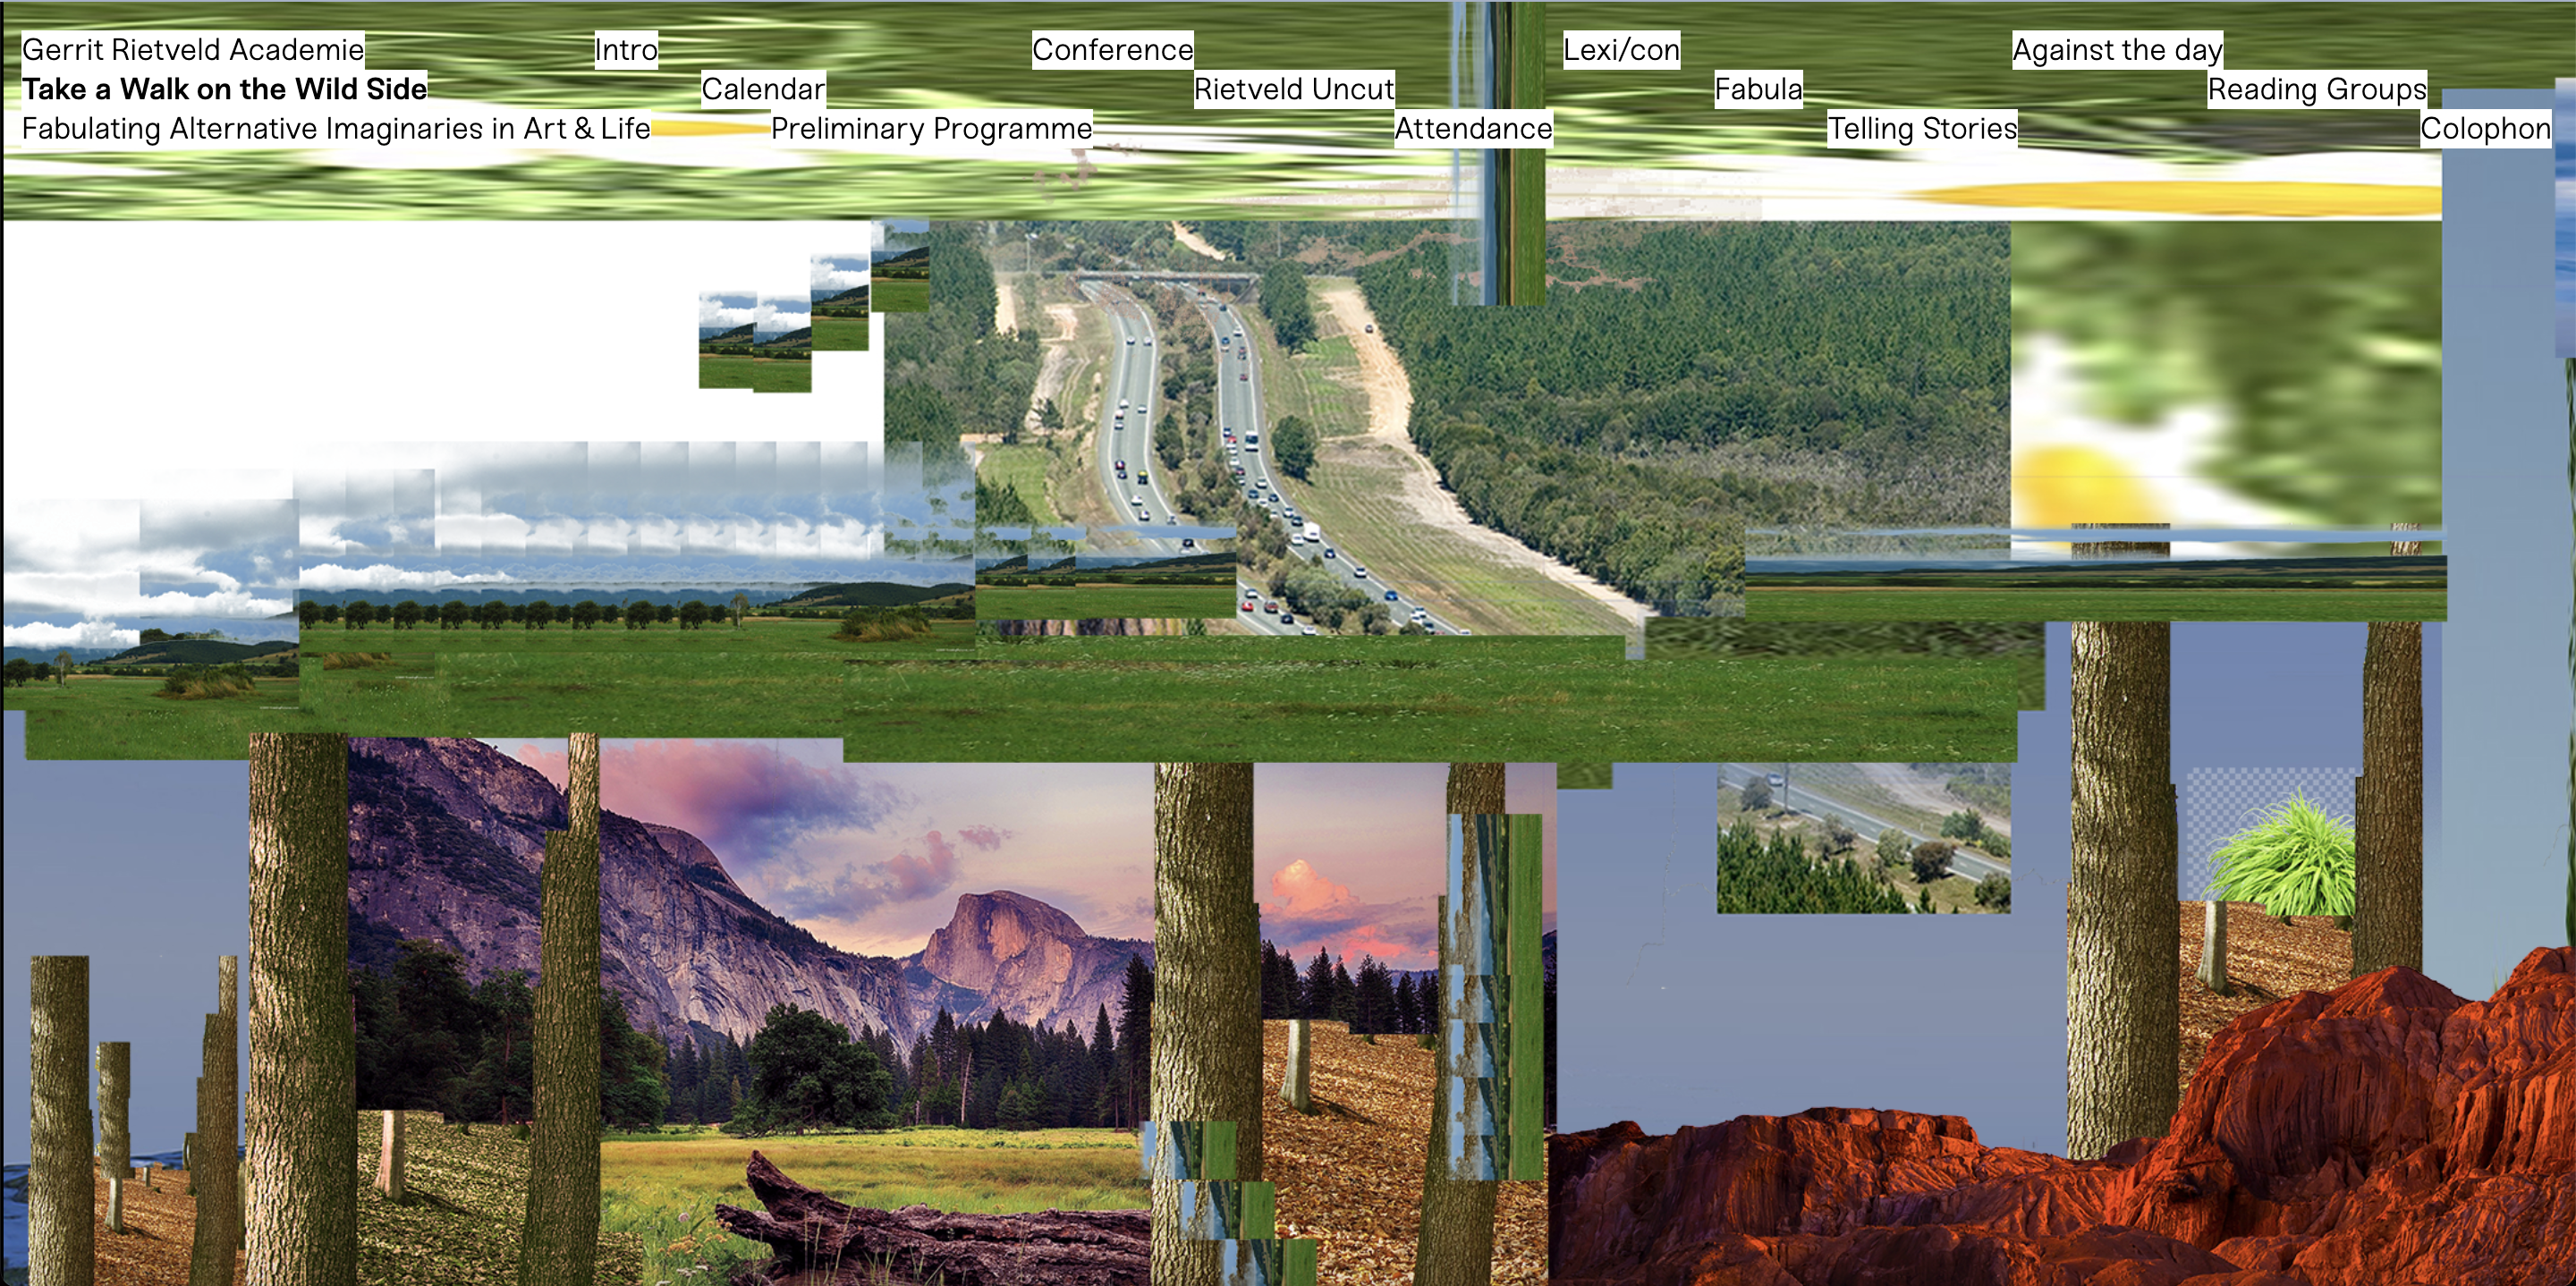Click the Gerrit Rietveld Academie link
Screen dimensions: 2576x1286
pyautogui.click(x=193, y=50)
